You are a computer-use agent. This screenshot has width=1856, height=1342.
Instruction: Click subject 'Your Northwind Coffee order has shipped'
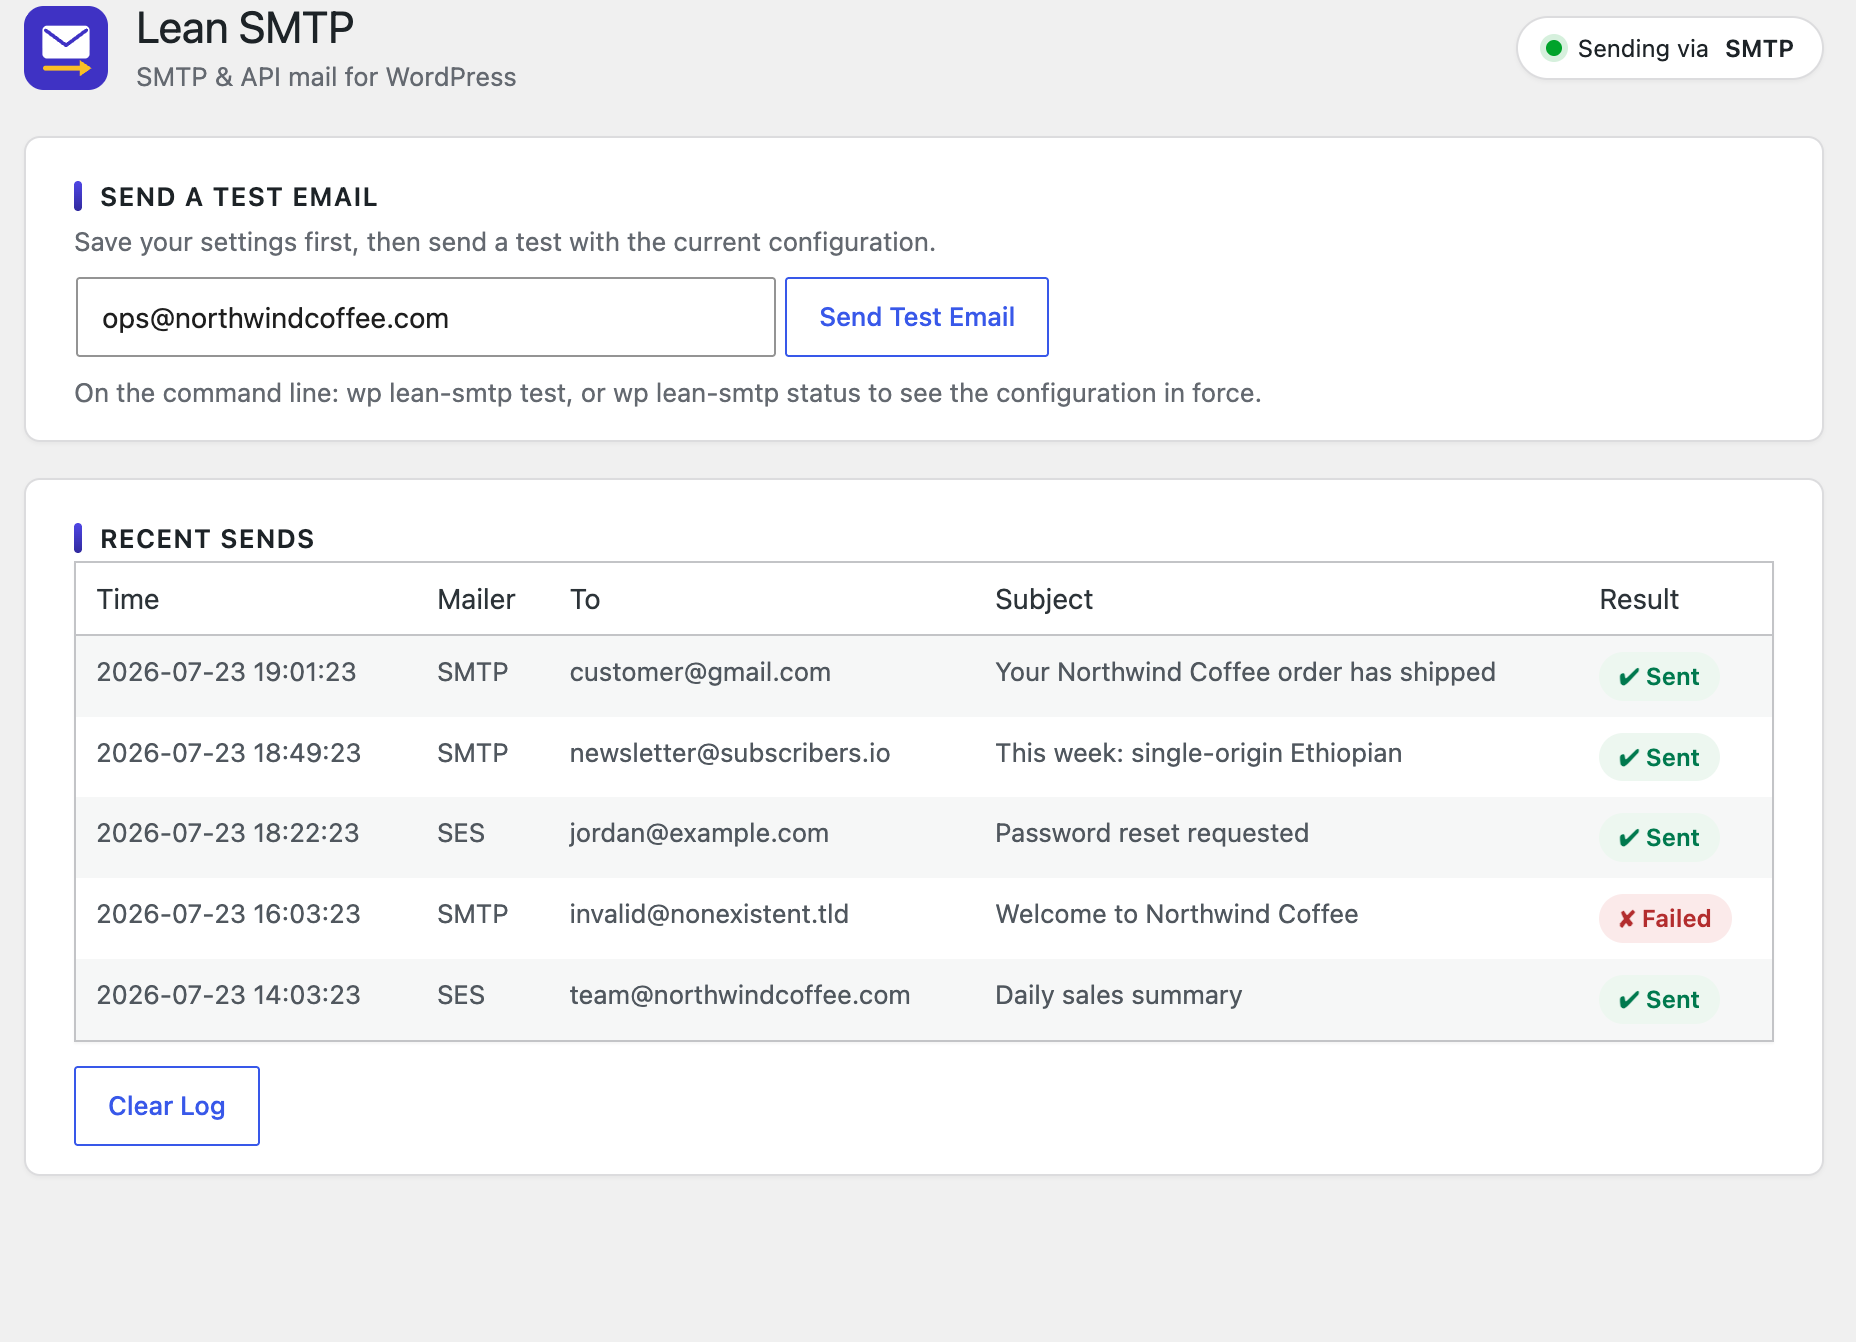tap(1245, 672)
